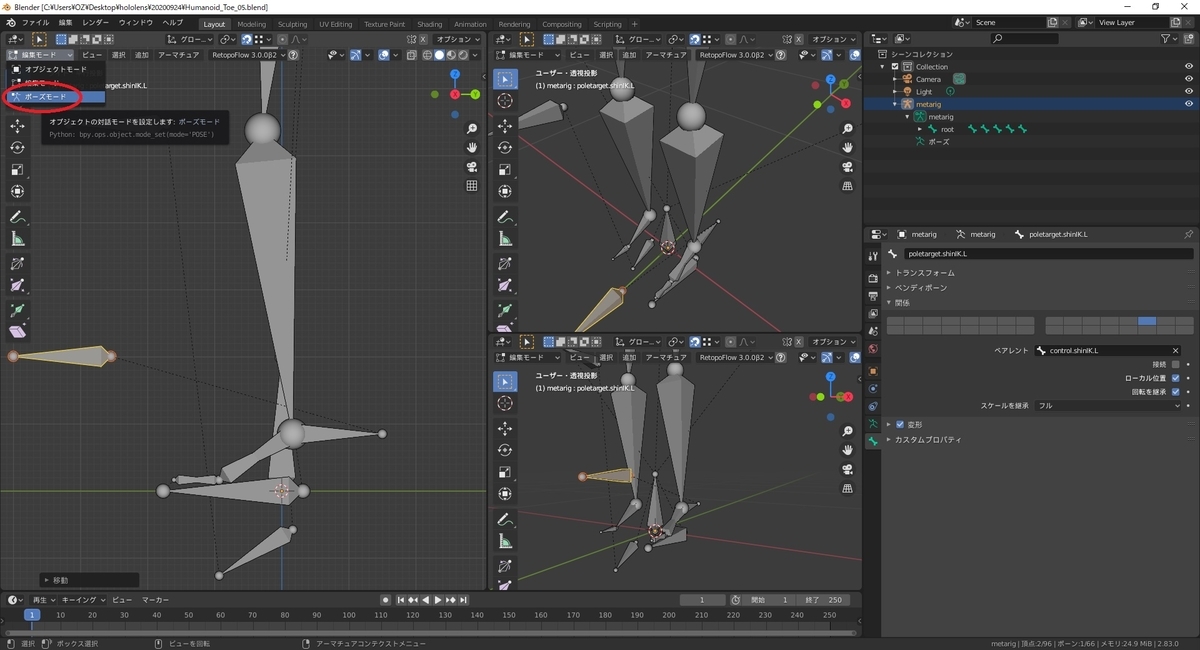
Task: Activate Select Box tool in bottom-right viewport
Action: point(505,381)
